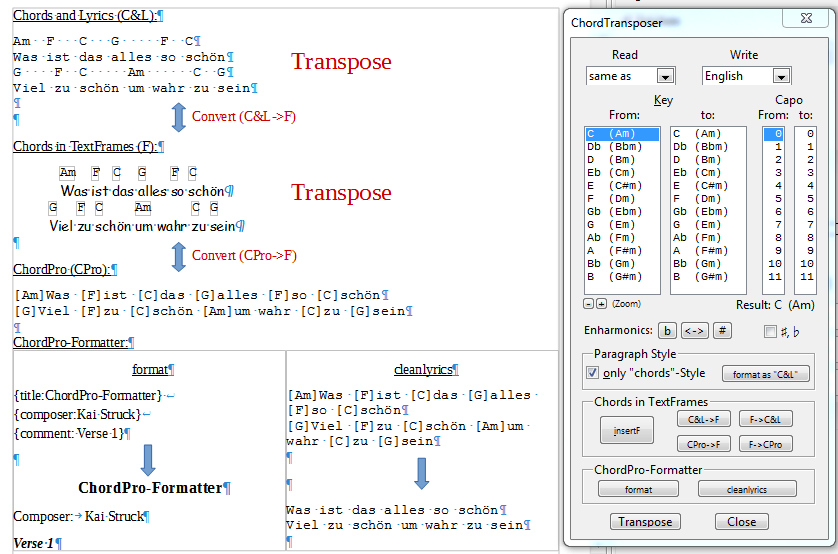Select 'Db (Bbm)' in From key list

[x=623, y=147]
